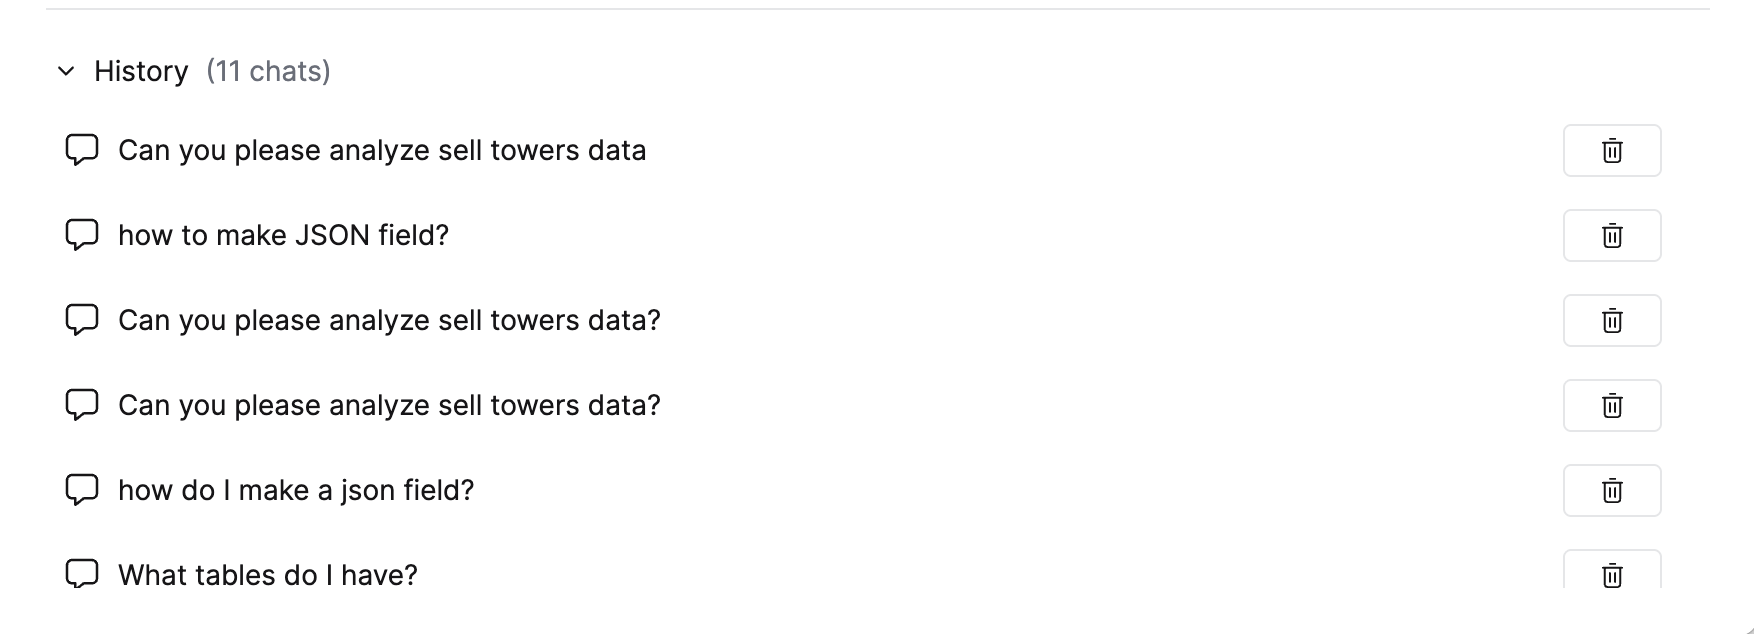Open the 'how to make JSON field?' conversation
The height and width of the screenshot is (634, 1754).
tap(283, 235)
